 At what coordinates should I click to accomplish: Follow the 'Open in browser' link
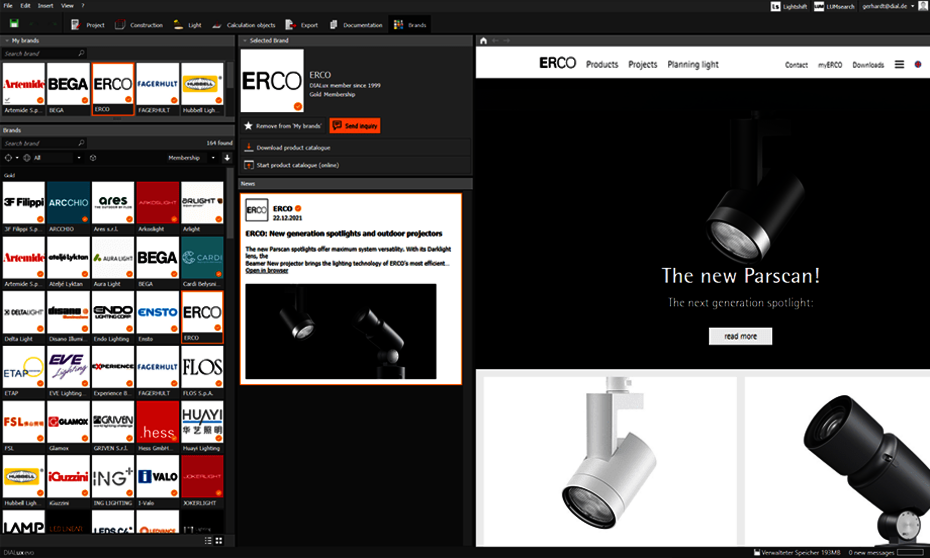tap(267, 271)
